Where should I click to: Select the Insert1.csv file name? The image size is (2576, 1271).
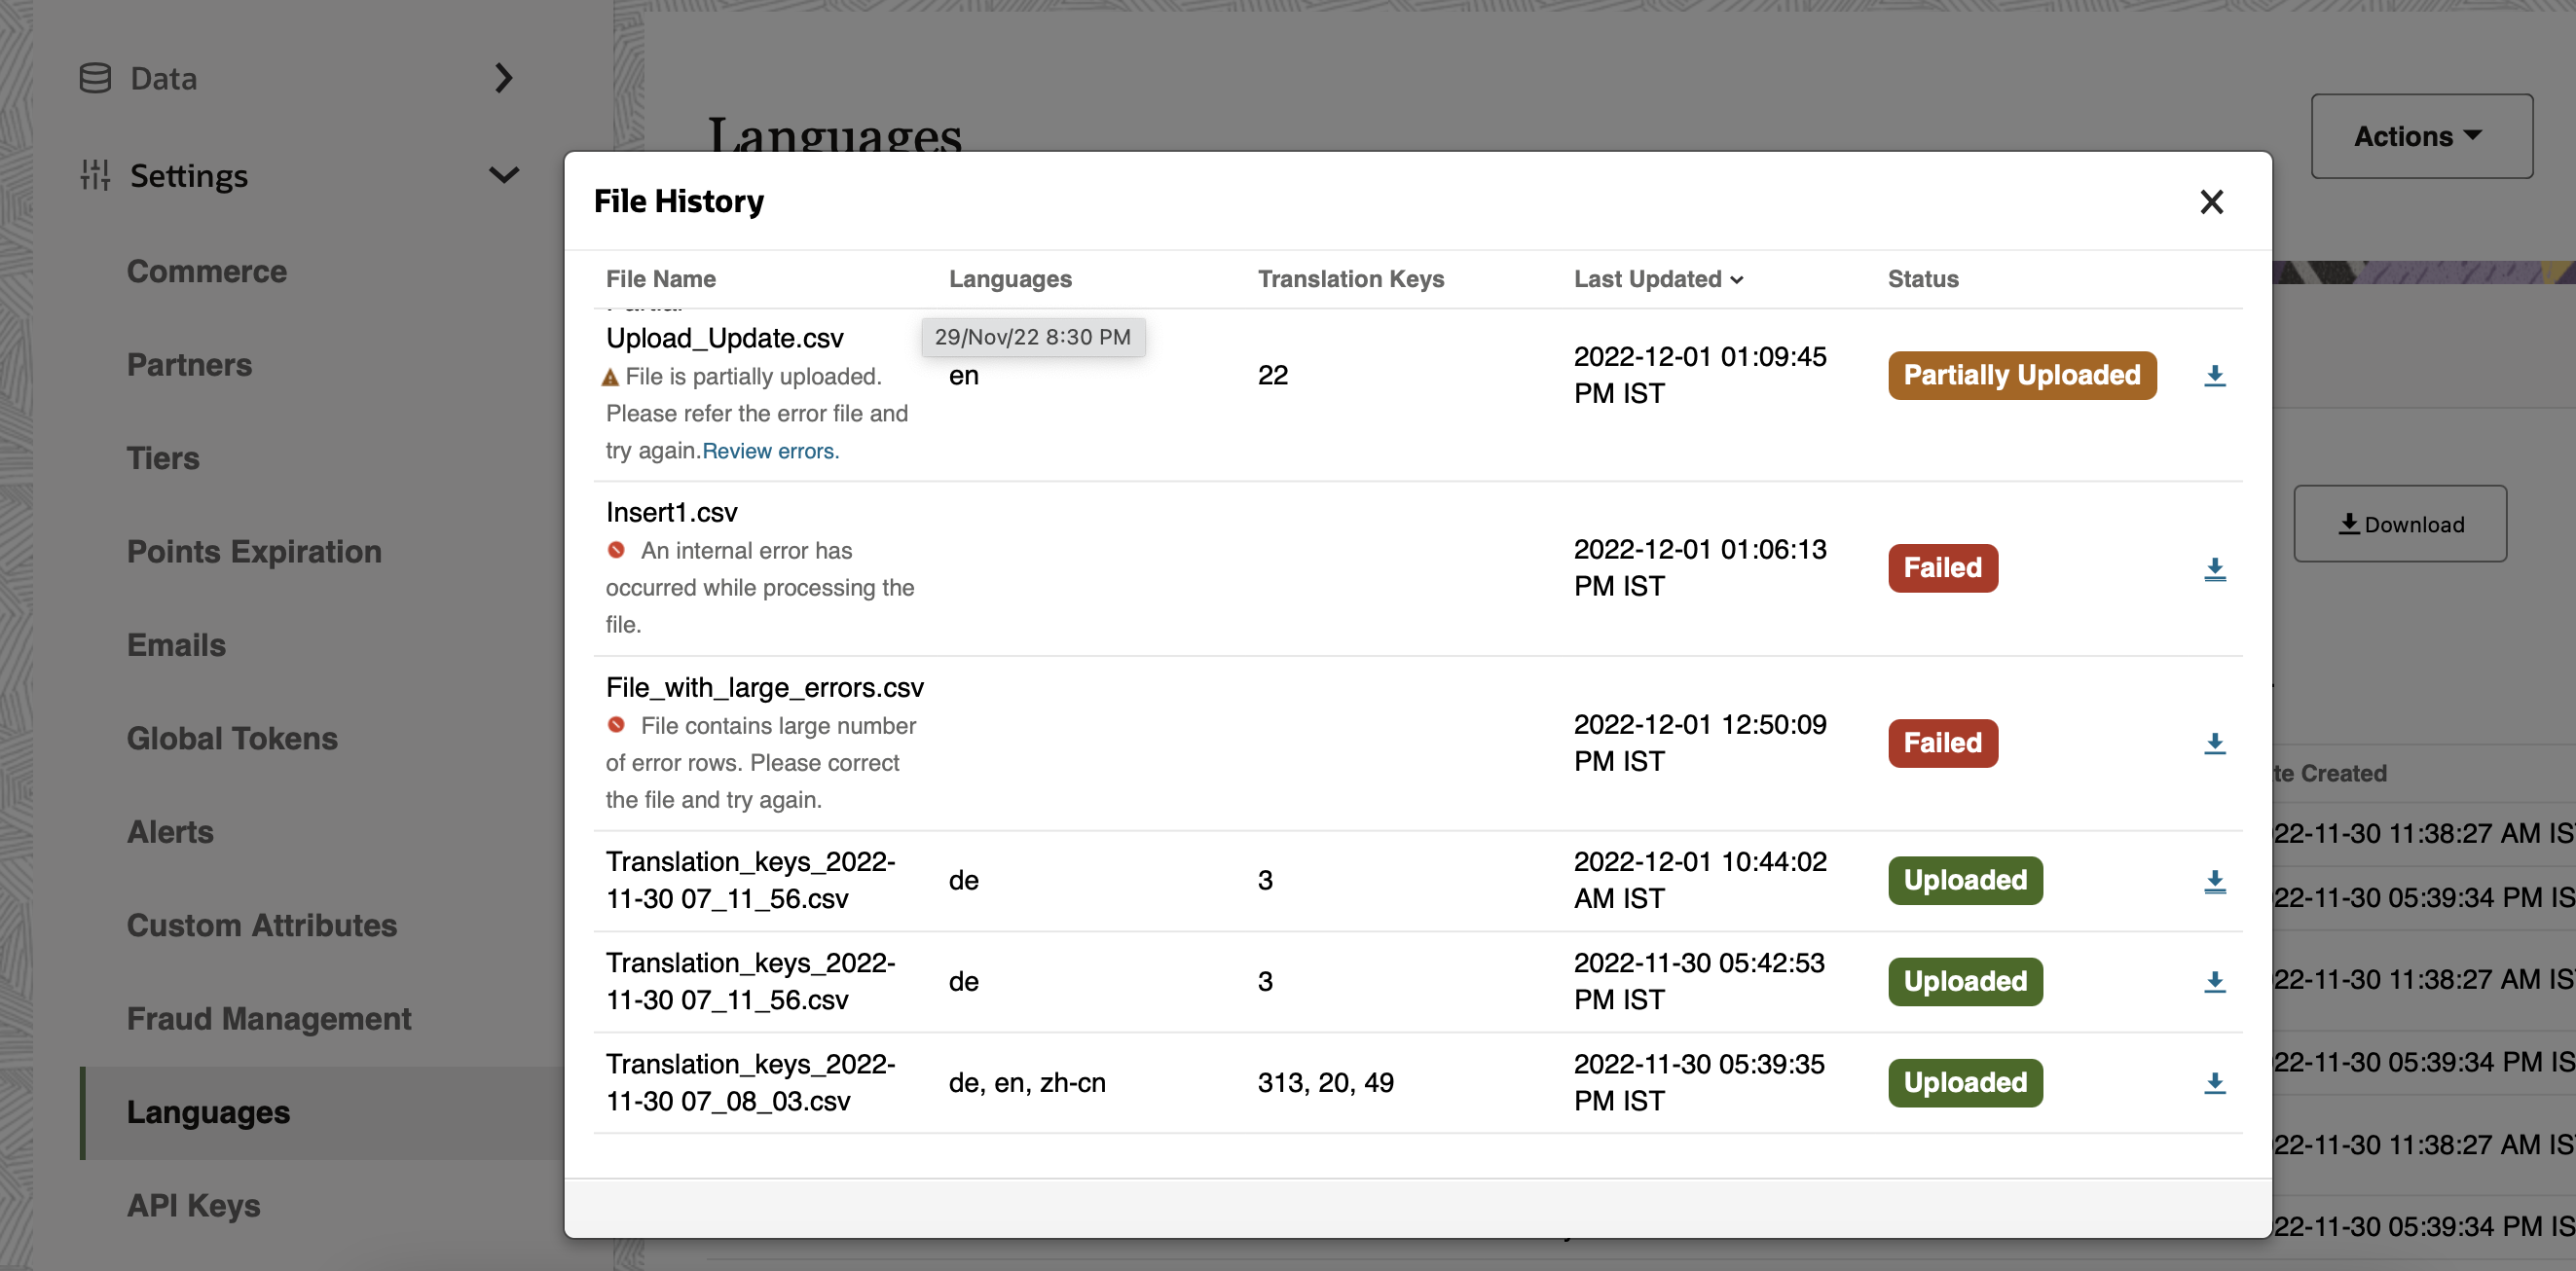[671, 512]
